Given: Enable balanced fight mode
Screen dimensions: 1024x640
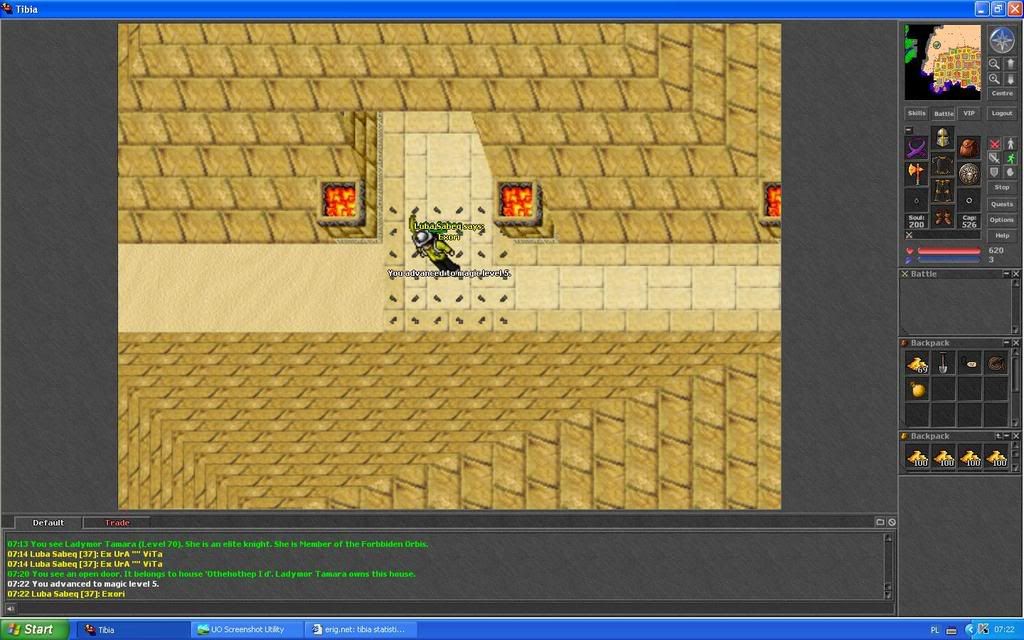Looking at the screenshot, I should [994, 158].
